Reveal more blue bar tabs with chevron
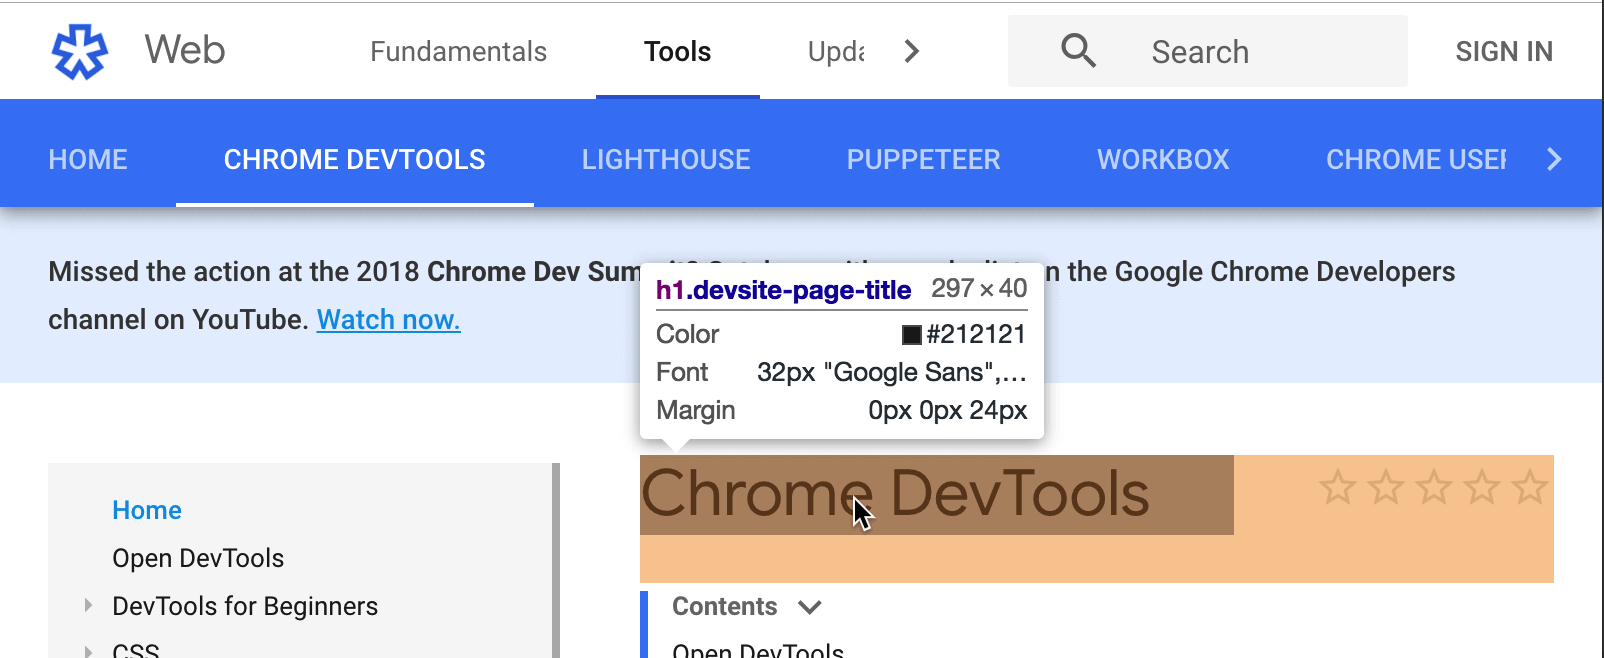The image size is (1604, 658). tap(1554, 159)
